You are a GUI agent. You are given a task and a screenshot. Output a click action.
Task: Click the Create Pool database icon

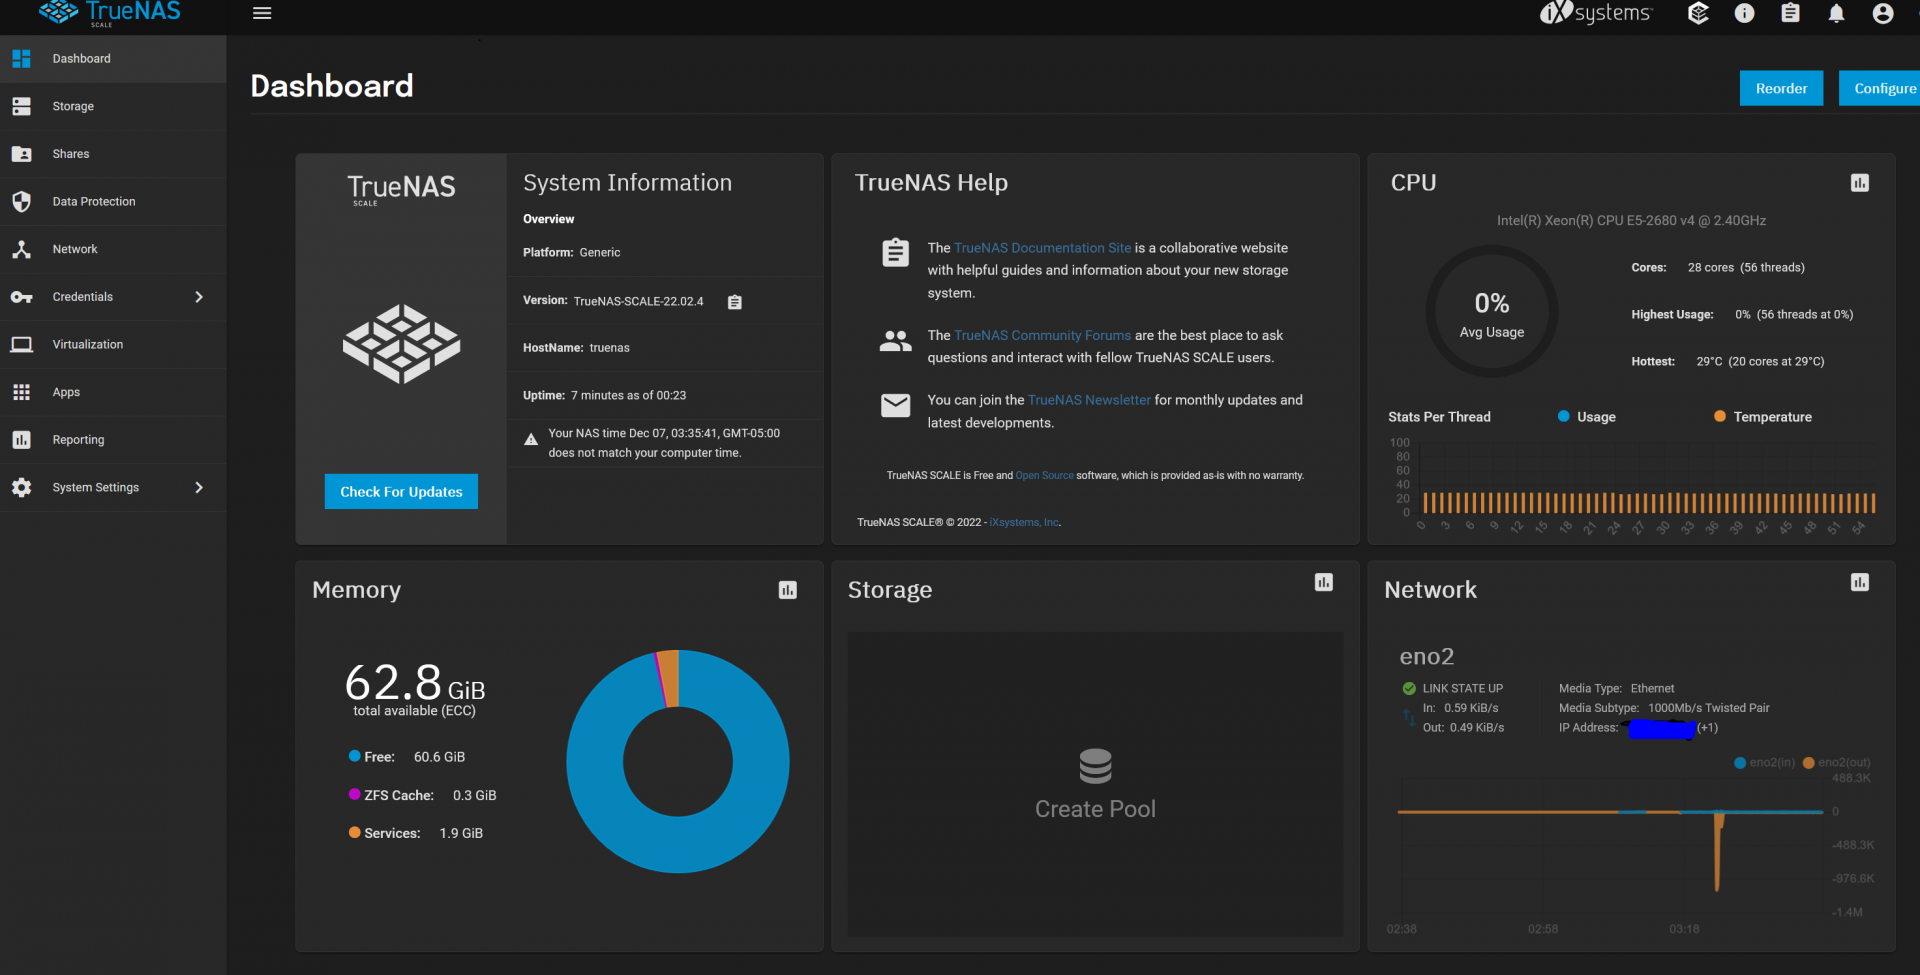click(1095, 766)
